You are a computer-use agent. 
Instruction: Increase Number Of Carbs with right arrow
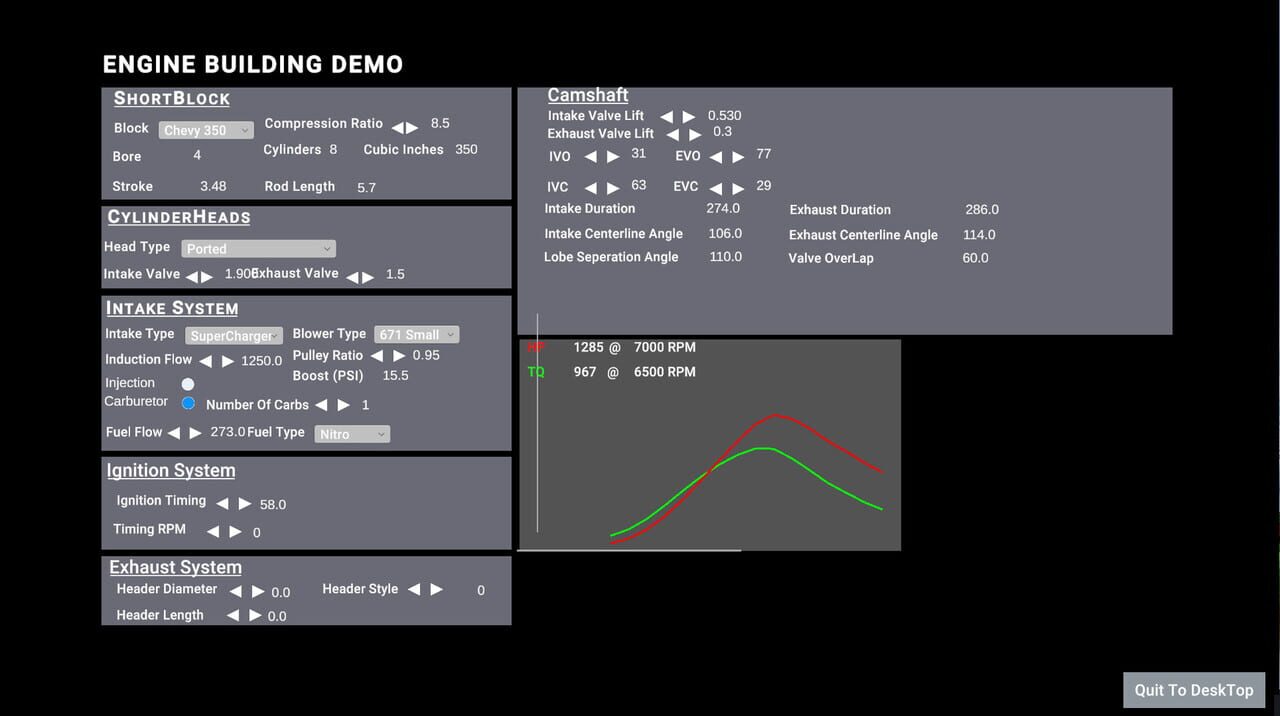[344, 405]
